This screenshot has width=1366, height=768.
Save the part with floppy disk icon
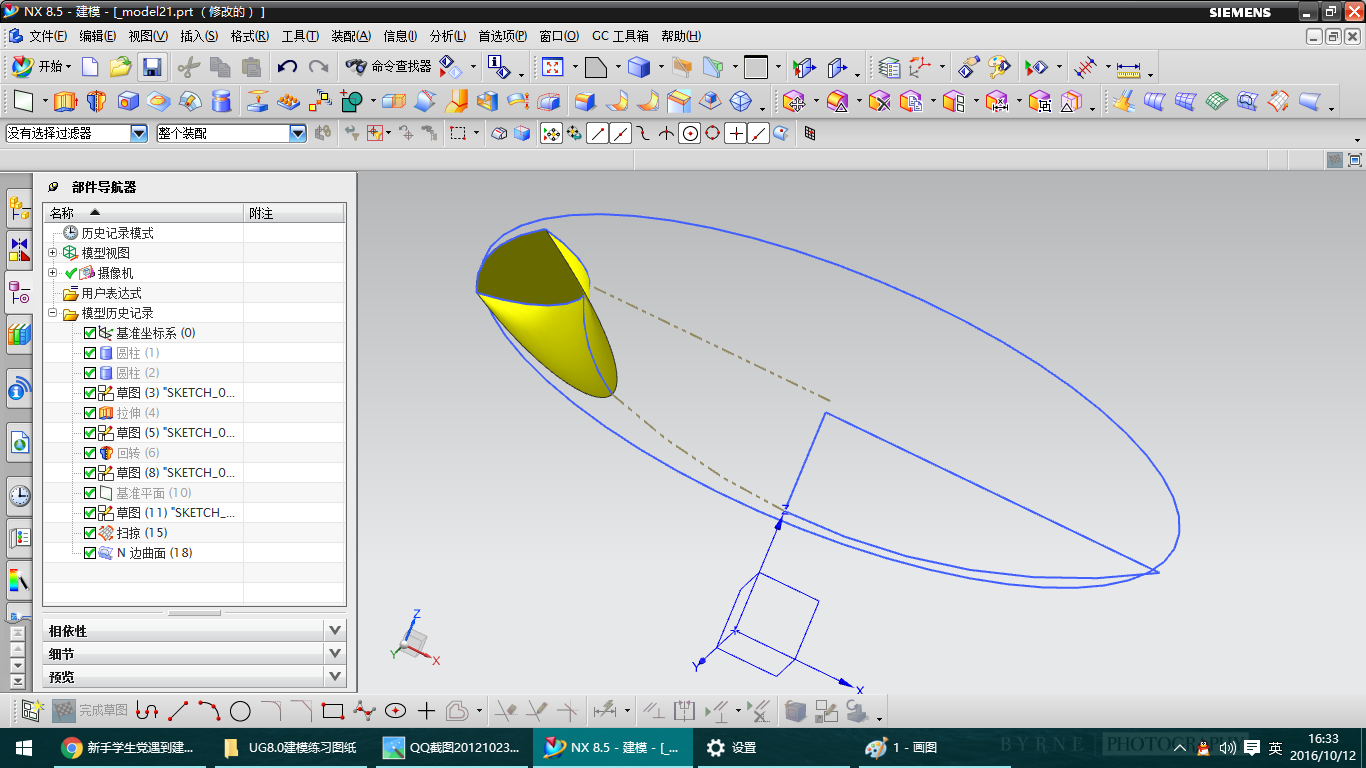click(152, 67)
